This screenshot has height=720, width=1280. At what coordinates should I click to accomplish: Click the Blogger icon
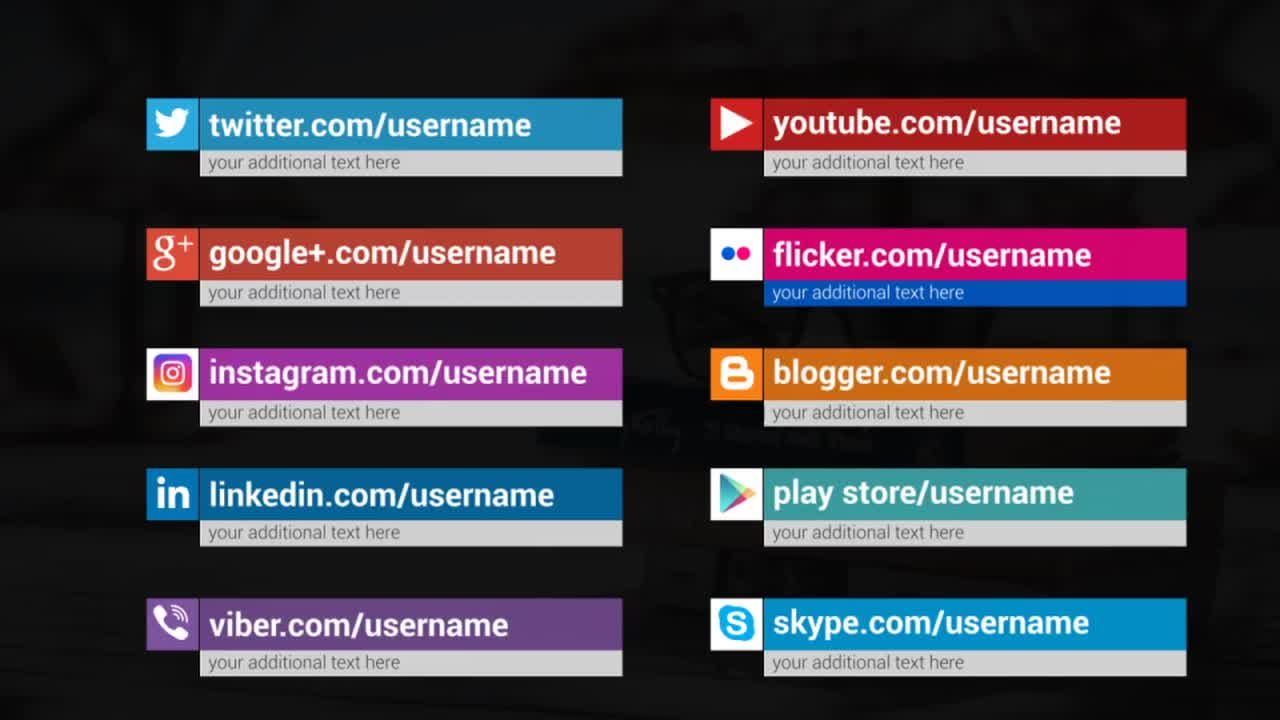[x=736, y=374]
